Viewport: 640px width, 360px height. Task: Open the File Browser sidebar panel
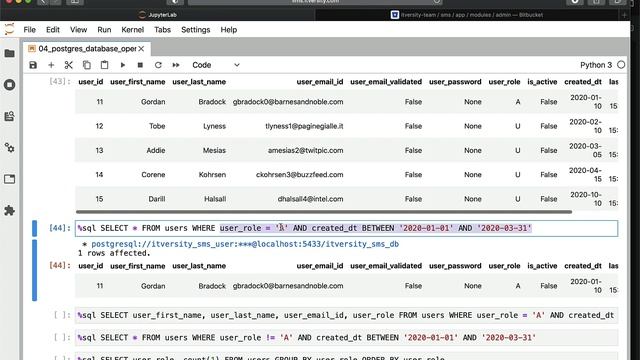pyautogui.click(x=9, y=53)
